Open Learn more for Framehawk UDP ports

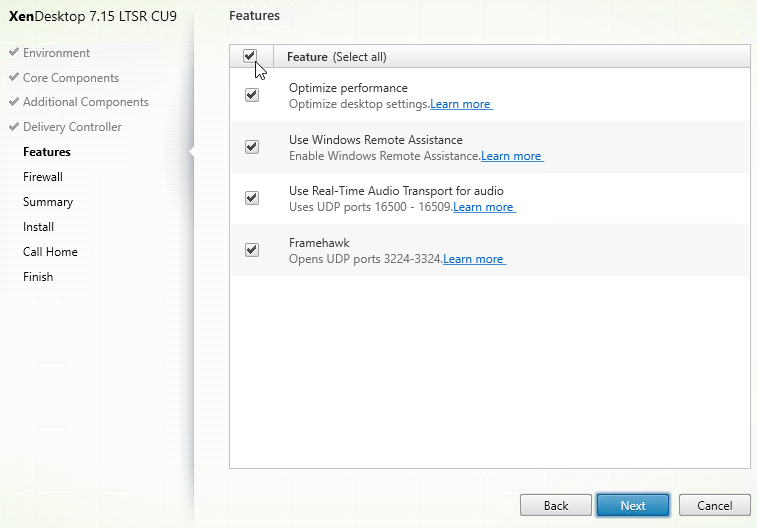pyautogui.click(x=474, y=259)
